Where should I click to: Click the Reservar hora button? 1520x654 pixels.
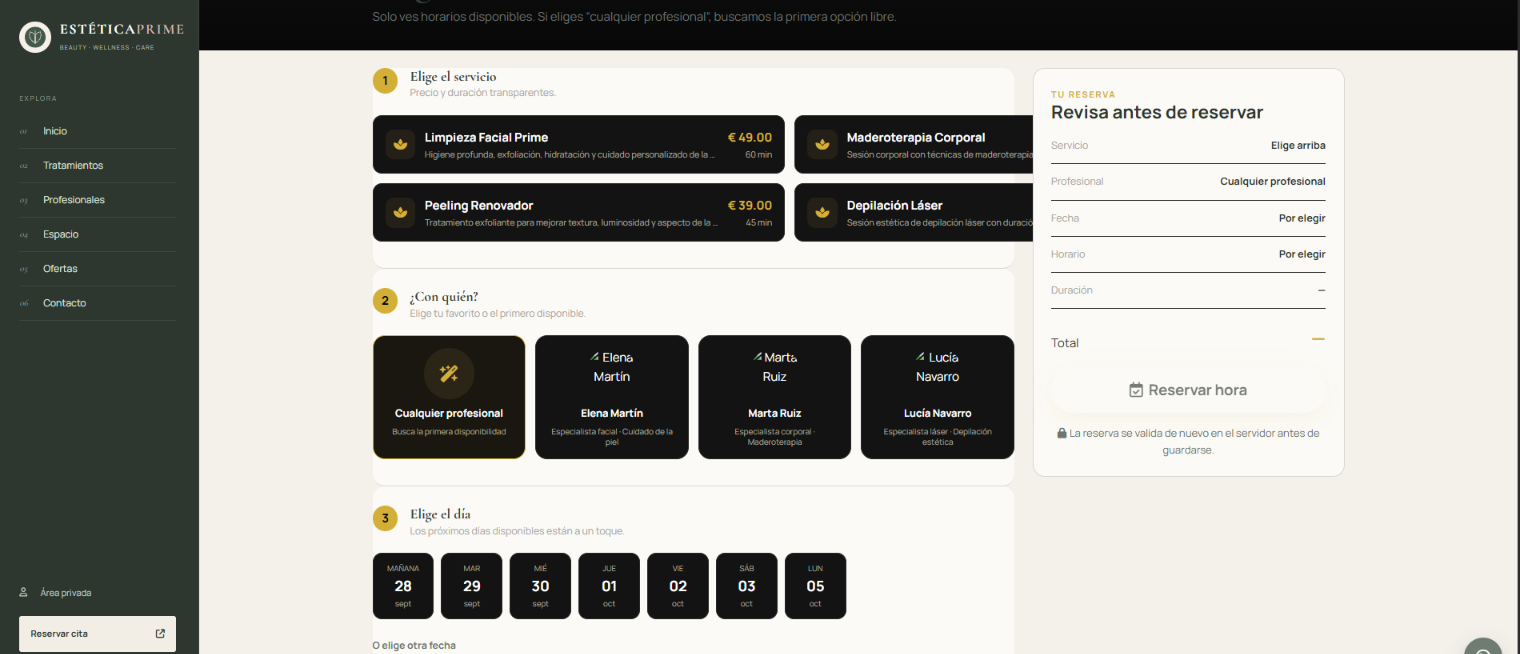pos(1188,390)
